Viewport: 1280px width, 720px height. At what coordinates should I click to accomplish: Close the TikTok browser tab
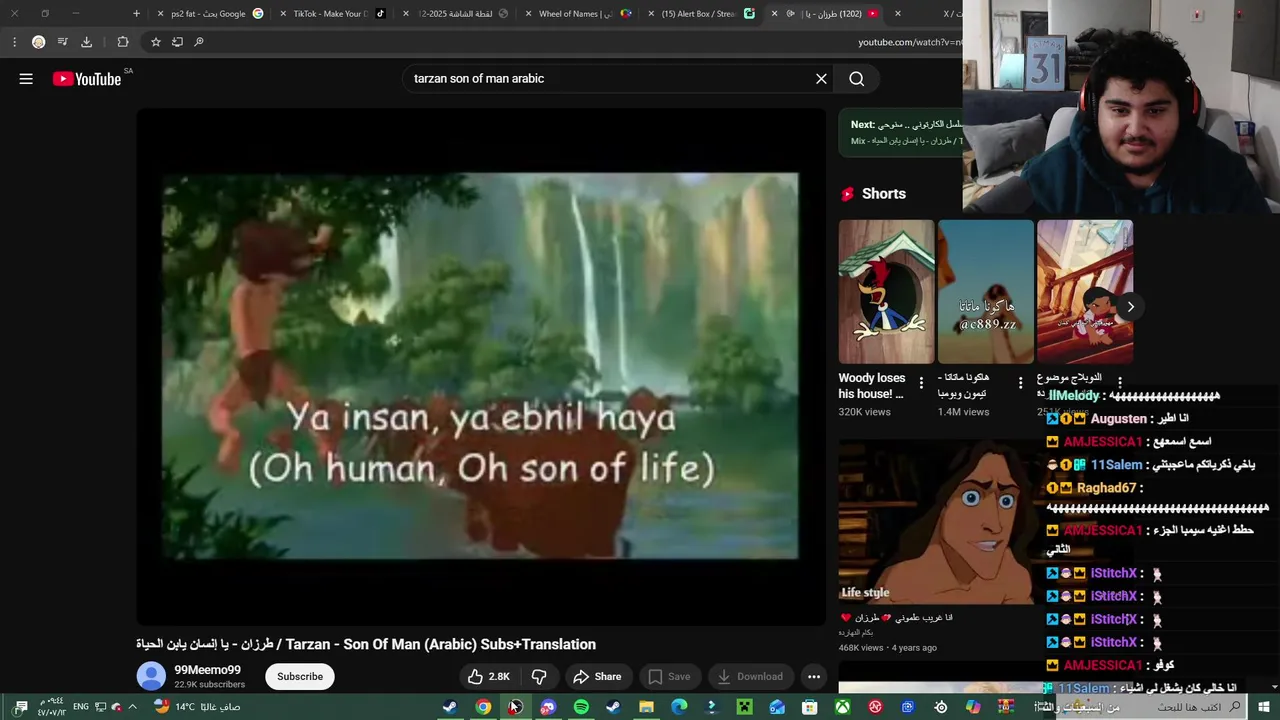(283, 14)
